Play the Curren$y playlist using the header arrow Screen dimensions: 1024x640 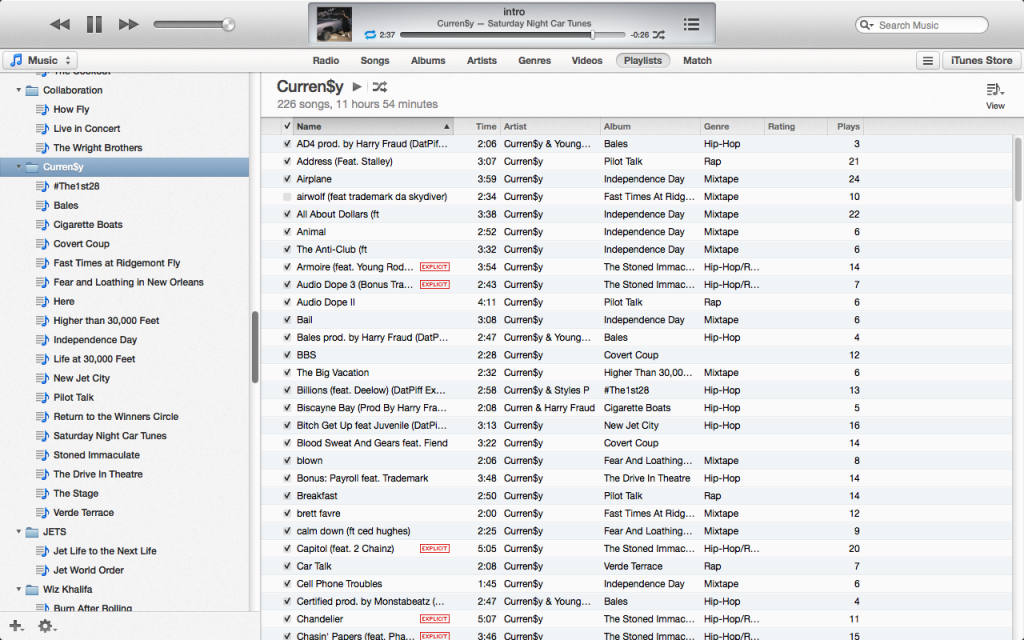(357, 87)
